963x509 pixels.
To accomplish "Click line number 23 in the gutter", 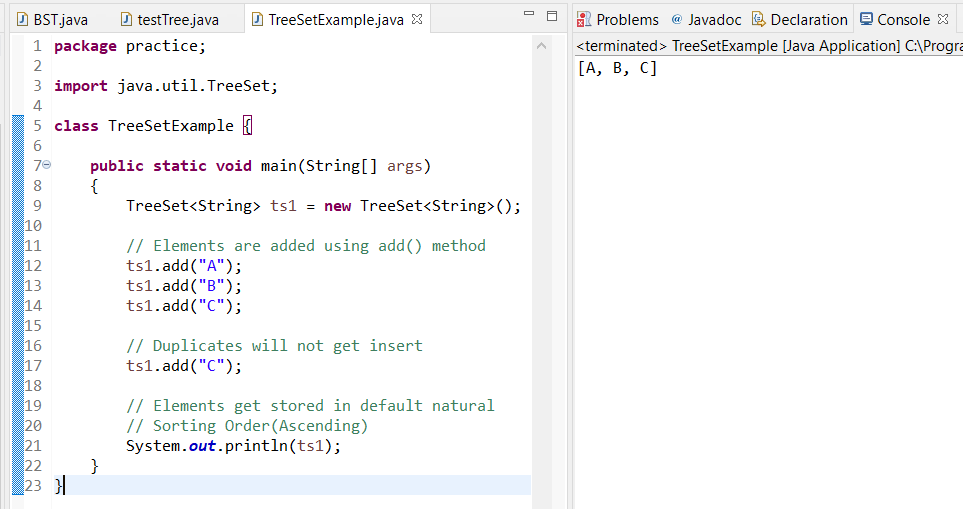I will pyautogui.click(x=33, y=486).
